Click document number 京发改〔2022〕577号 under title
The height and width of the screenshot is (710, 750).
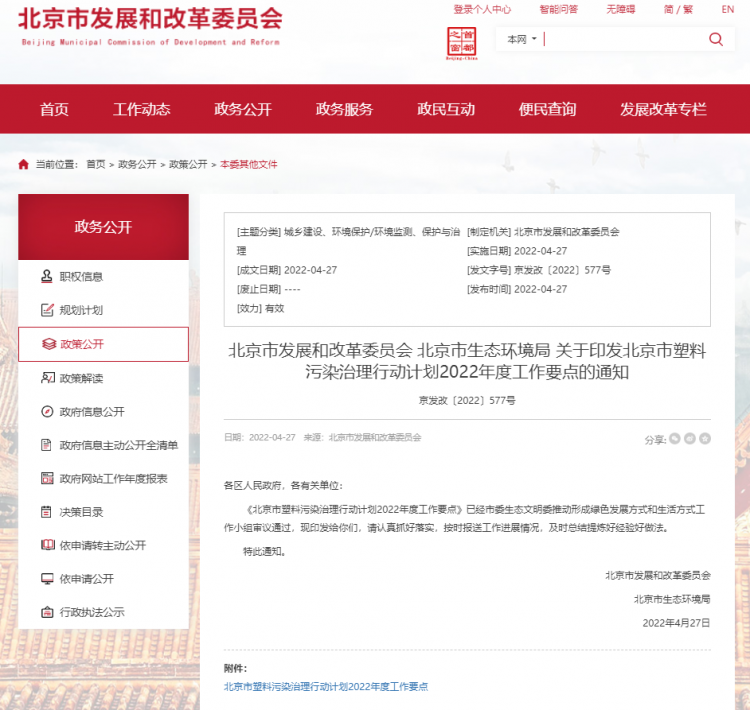point(467,400)
